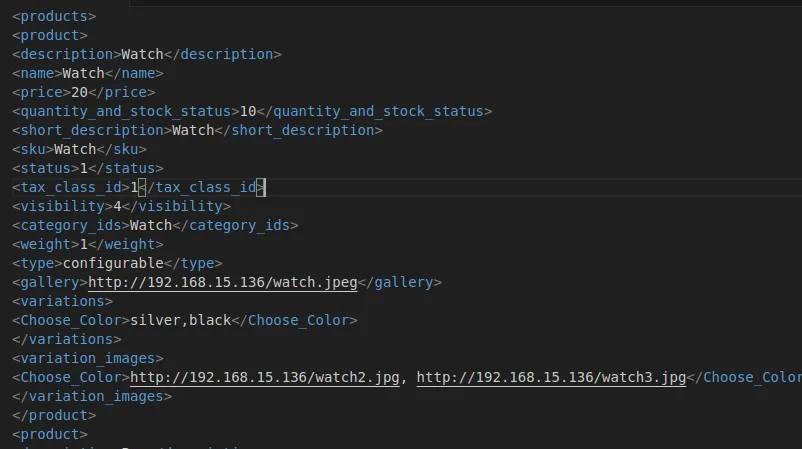Click the opening status tag

tap(46, 169)
